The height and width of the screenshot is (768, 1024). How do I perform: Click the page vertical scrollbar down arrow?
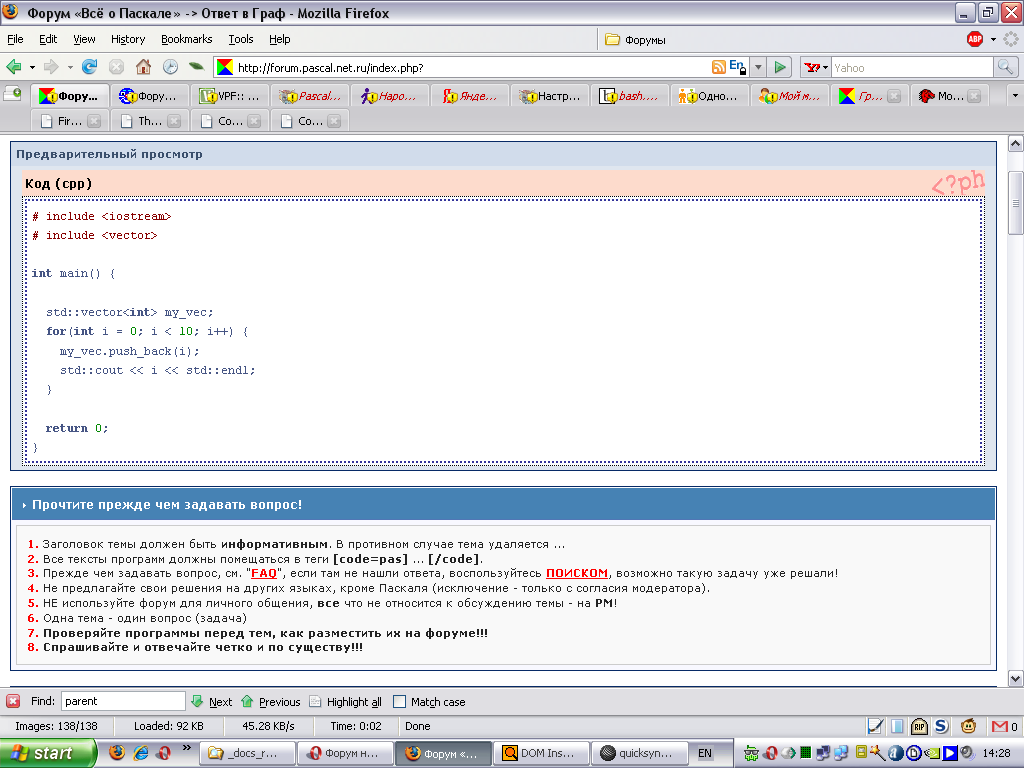click(x=1015, y=678)
